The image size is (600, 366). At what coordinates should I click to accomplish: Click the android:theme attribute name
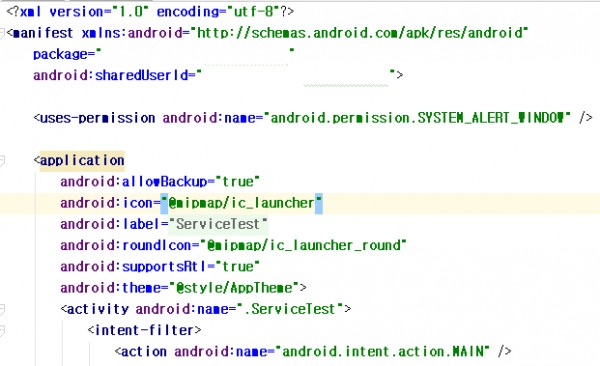(111, 288)
